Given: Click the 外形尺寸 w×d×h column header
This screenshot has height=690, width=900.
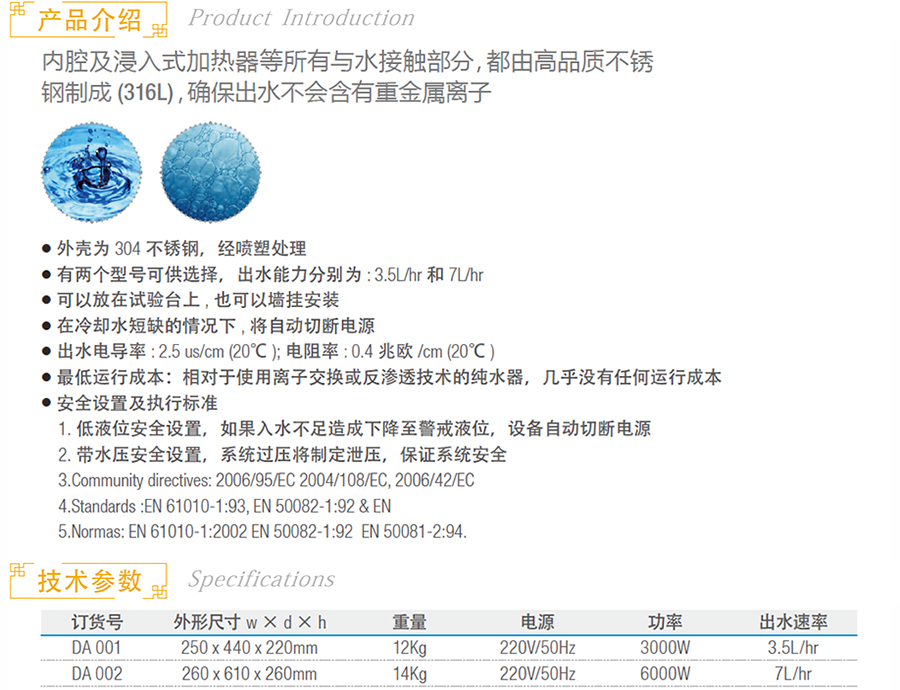Looking at the screenshot, I should 248,622.
